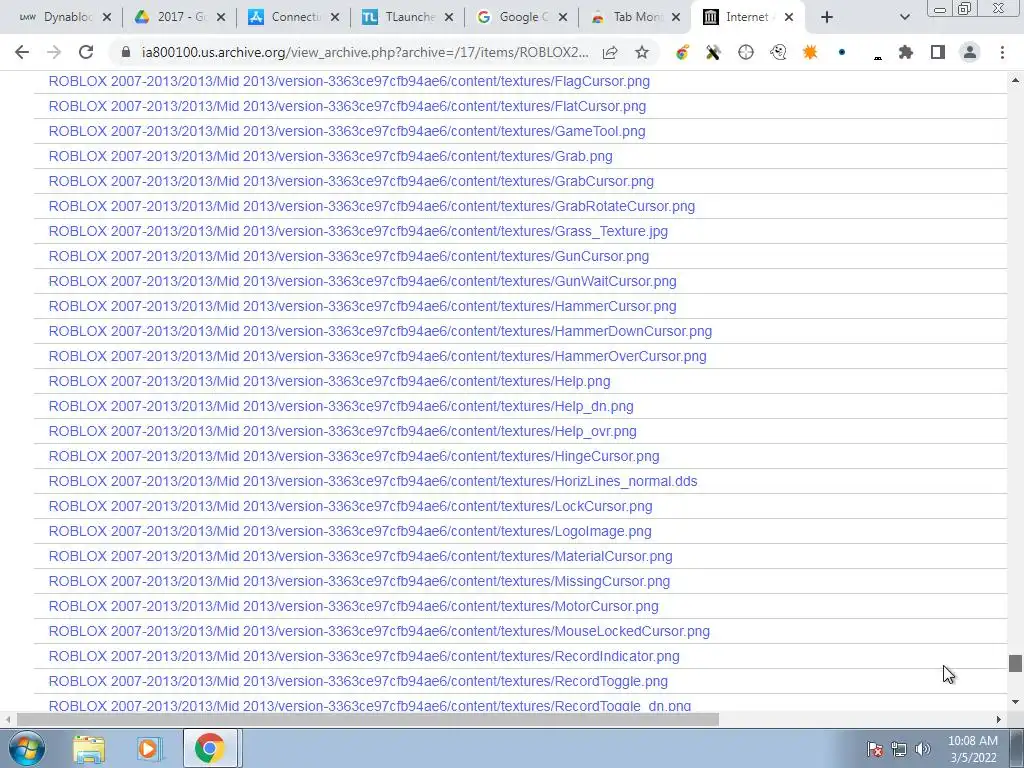Screen dimensions: 1024x768
Task: Open the crossed tools extension icon
Action: coord(713,52)
